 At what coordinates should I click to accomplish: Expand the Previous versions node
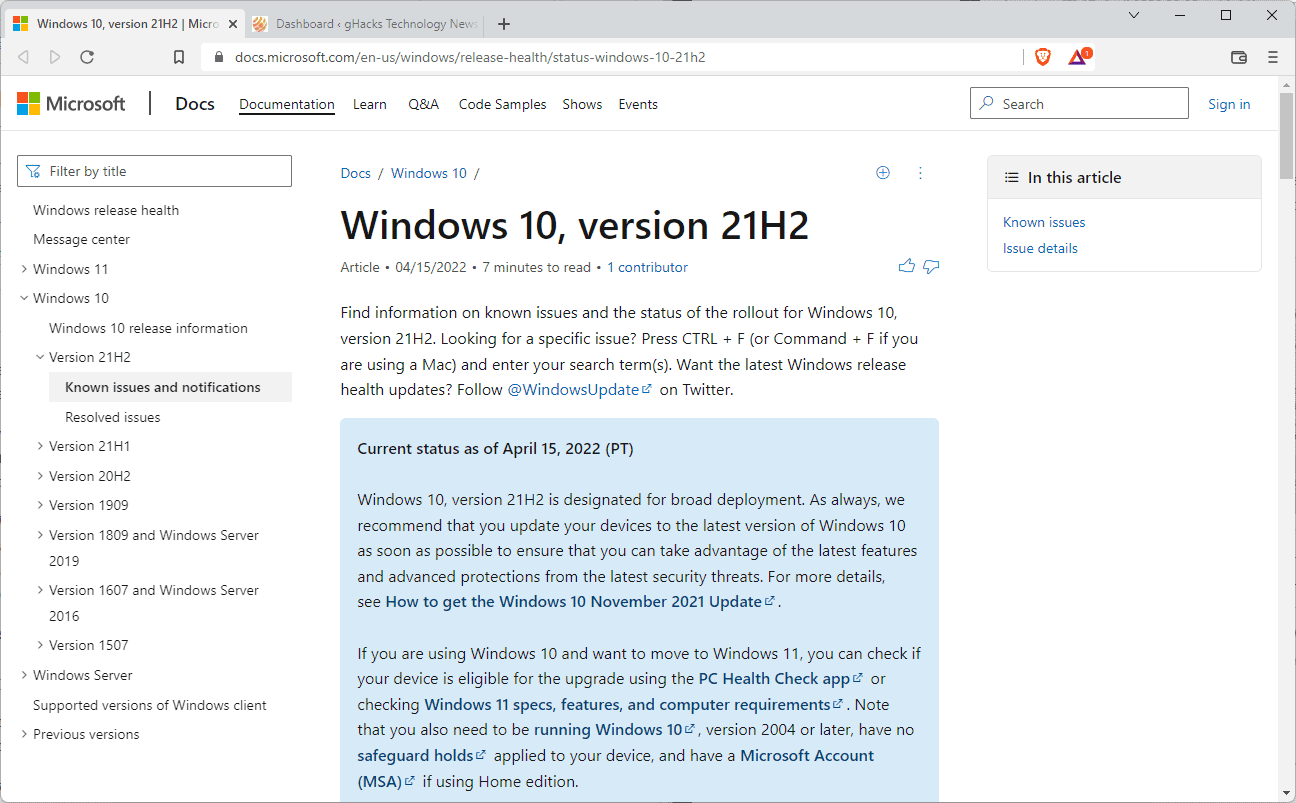coord(24,734)
